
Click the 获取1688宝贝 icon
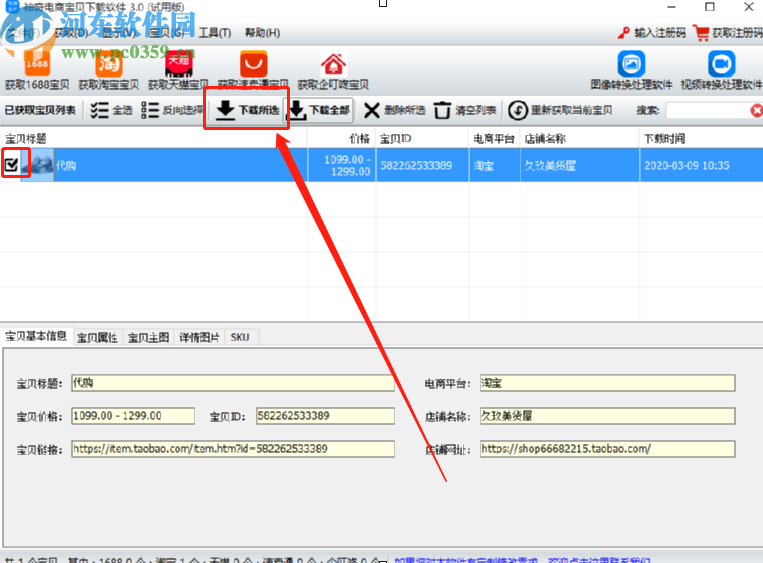37,65
